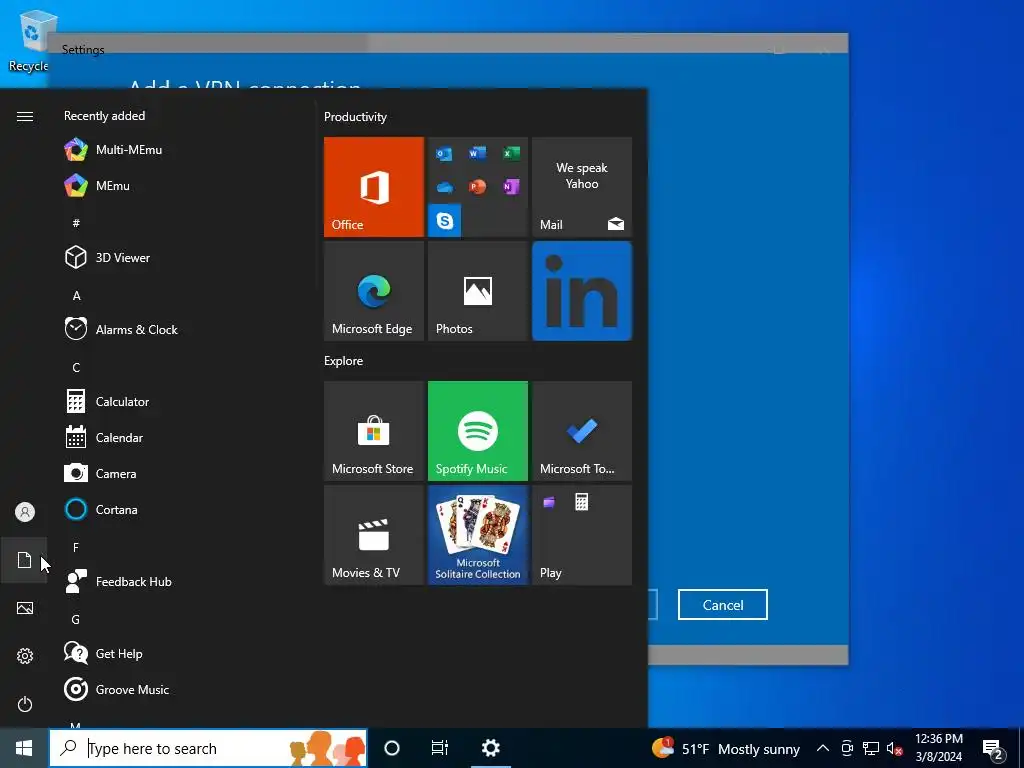
Task: Open Word from Office apps tile
Action: [x=477, y=153]
